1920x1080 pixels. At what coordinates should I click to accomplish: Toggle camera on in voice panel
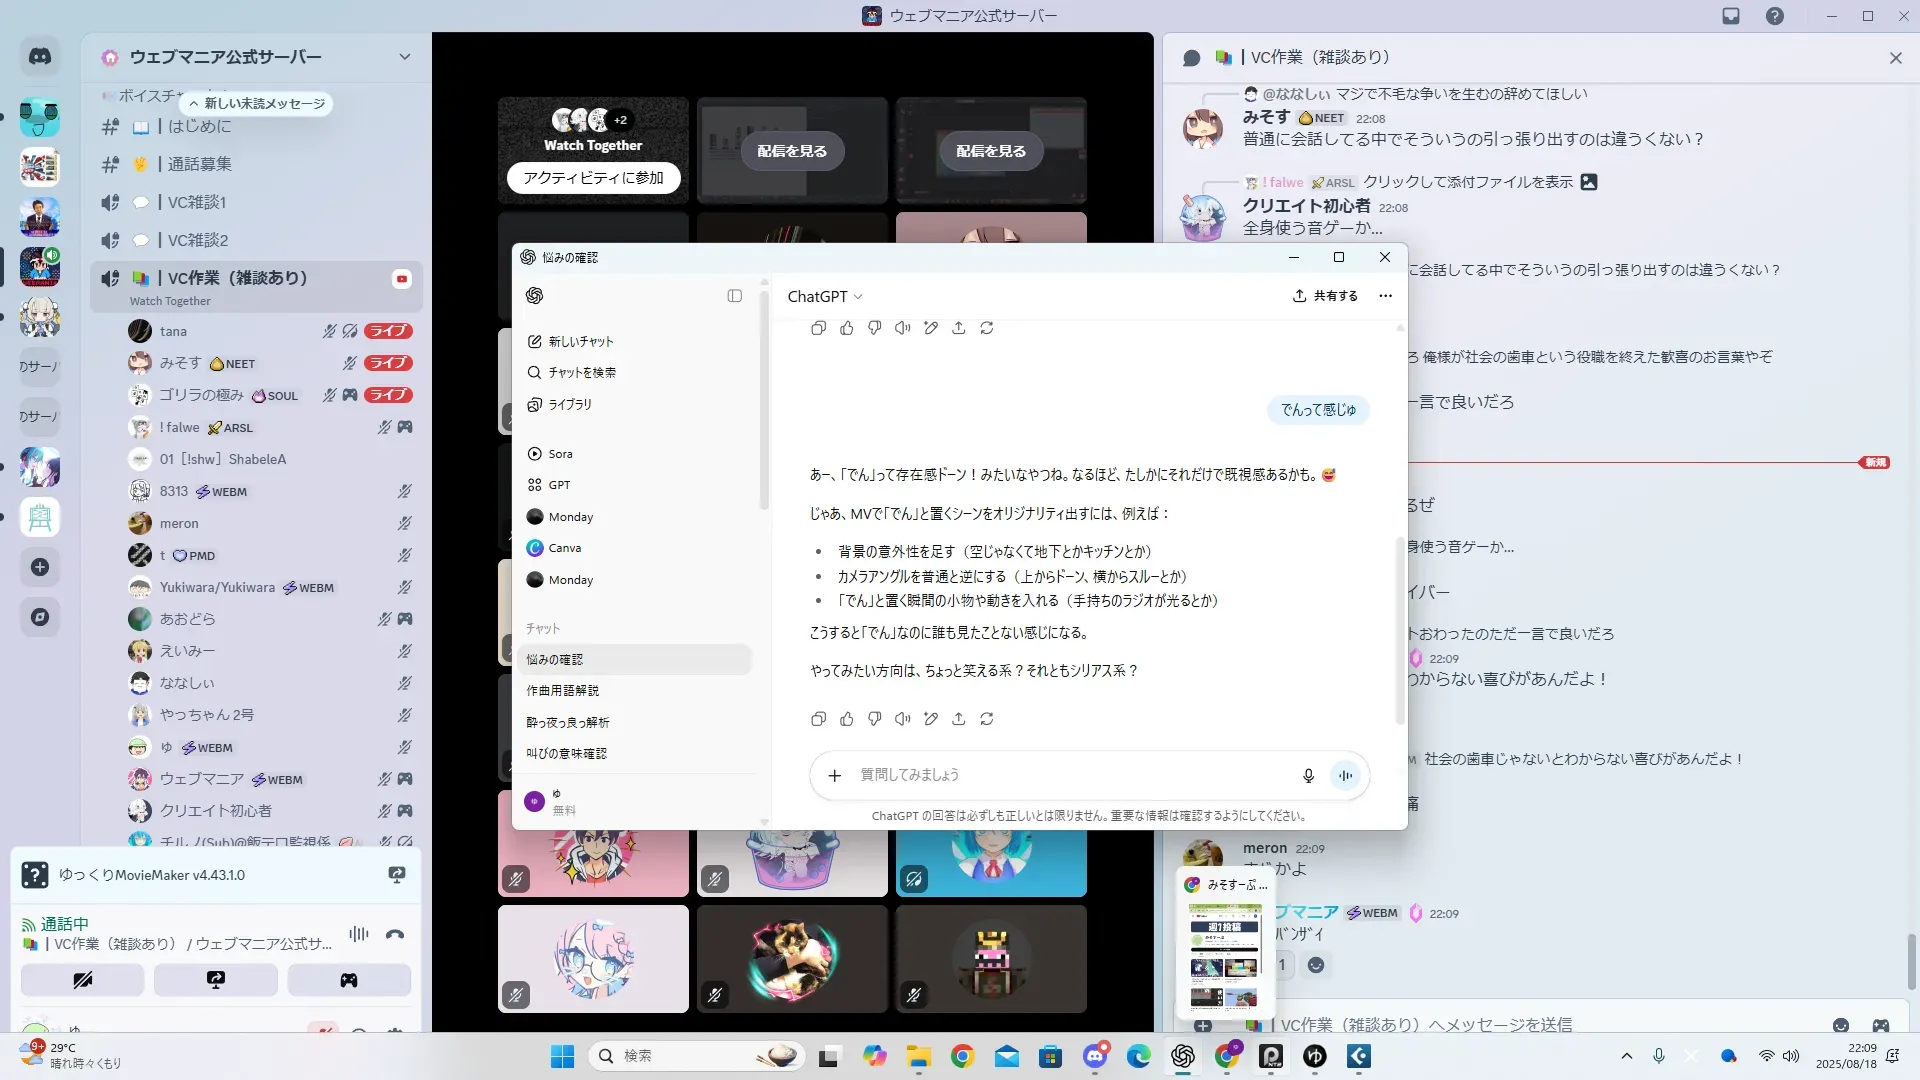[83, 980]
